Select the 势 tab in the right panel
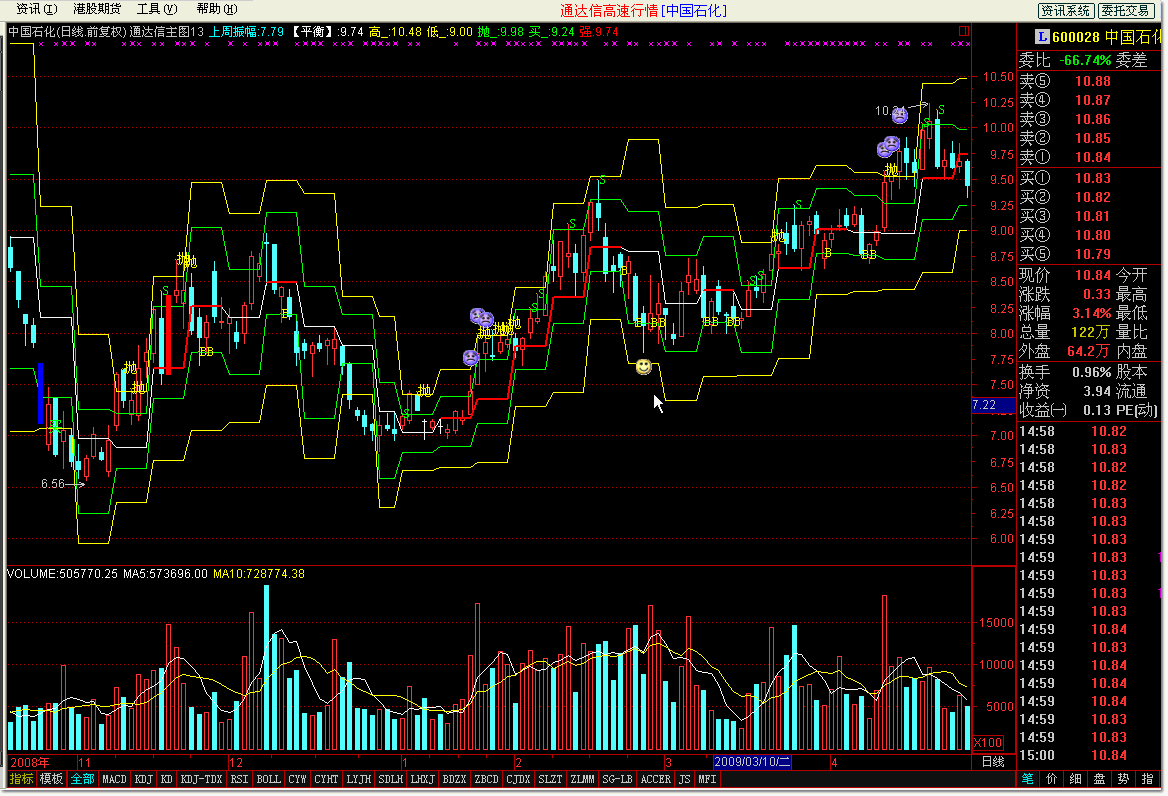This screenshot has height=796, width=1168. point(1123,779)
